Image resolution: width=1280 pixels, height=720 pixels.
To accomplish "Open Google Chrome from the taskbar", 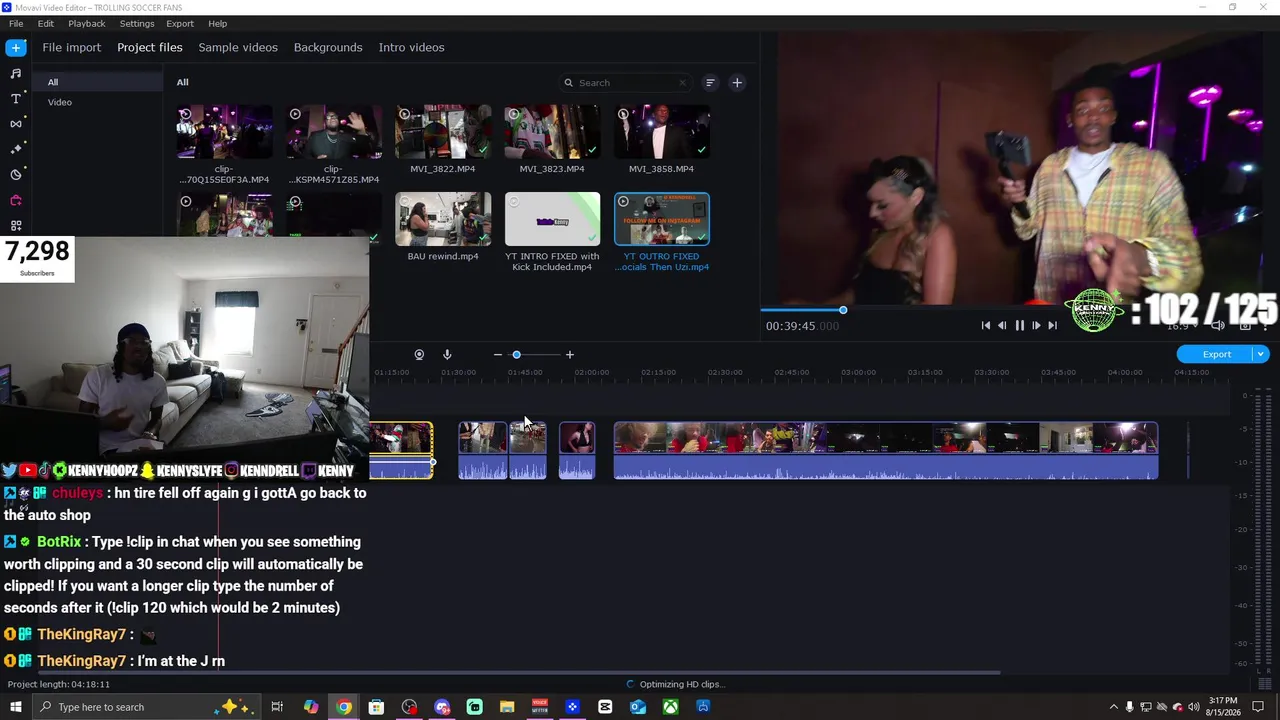I will (x=344, y=707).
